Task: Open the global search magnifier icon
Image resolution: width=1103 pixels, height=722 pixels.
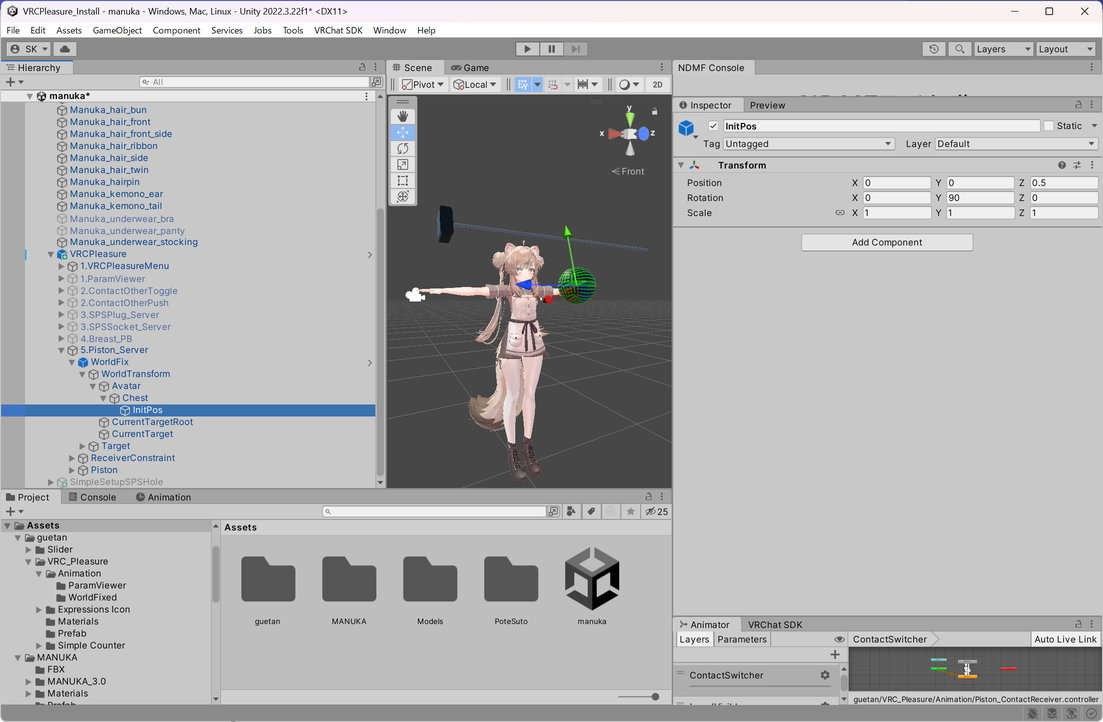Action: coord(959,49)
